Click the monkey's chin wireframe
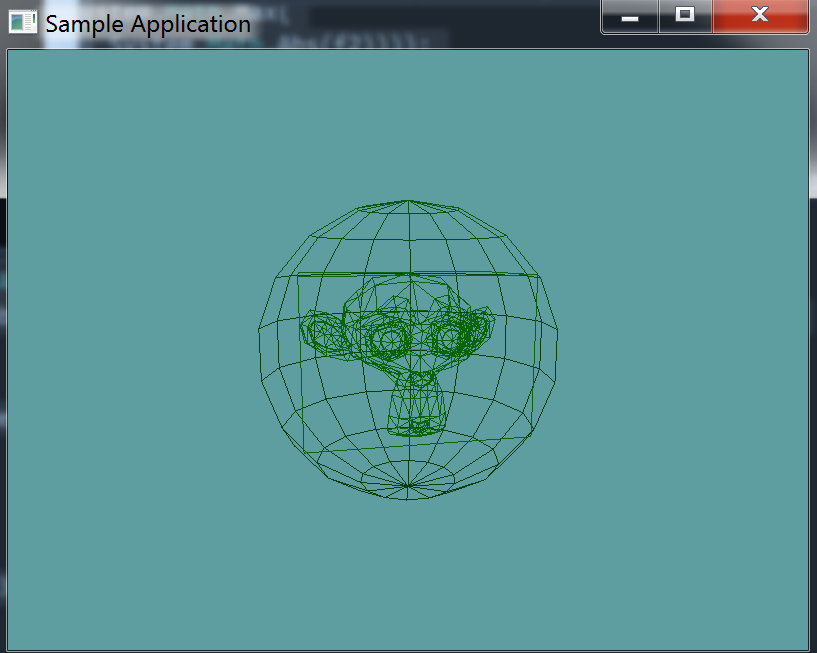 click(x=415, y=420)
